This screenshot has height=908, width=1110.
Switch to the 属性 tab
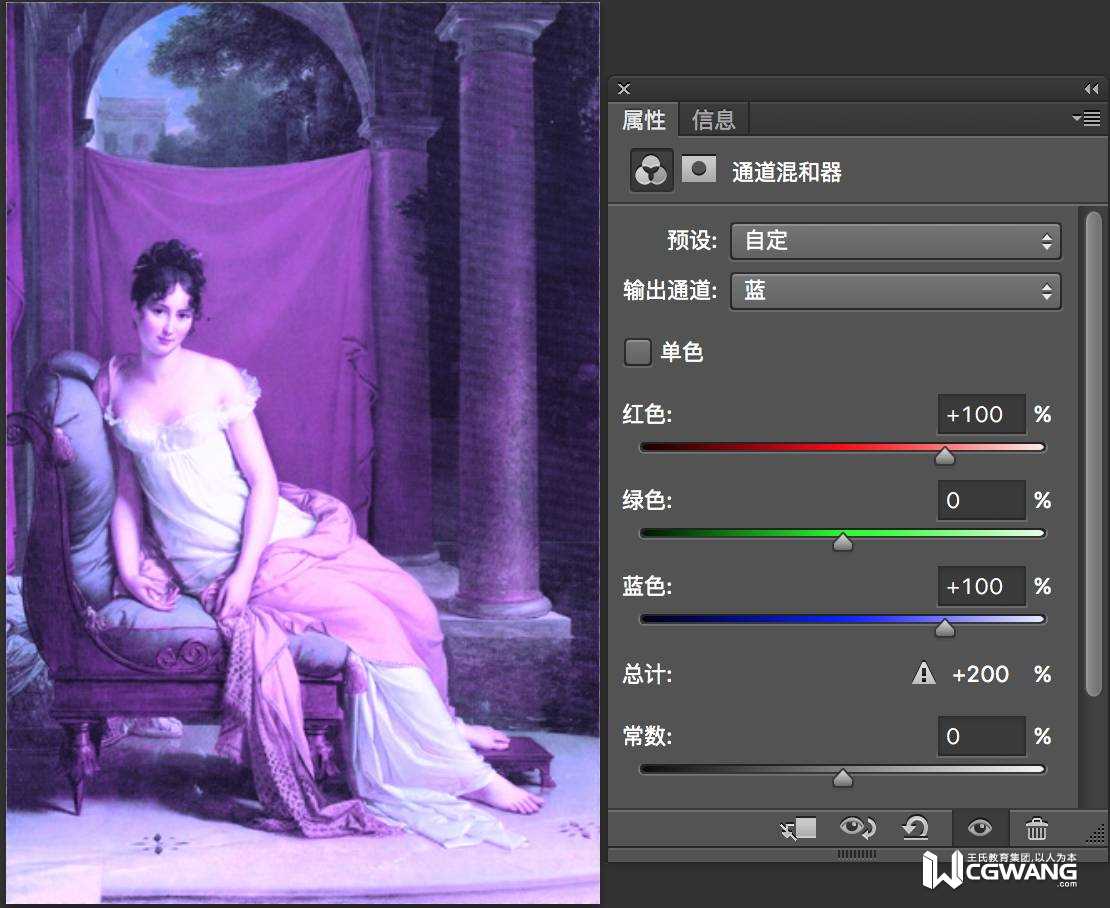coord(643,120)
